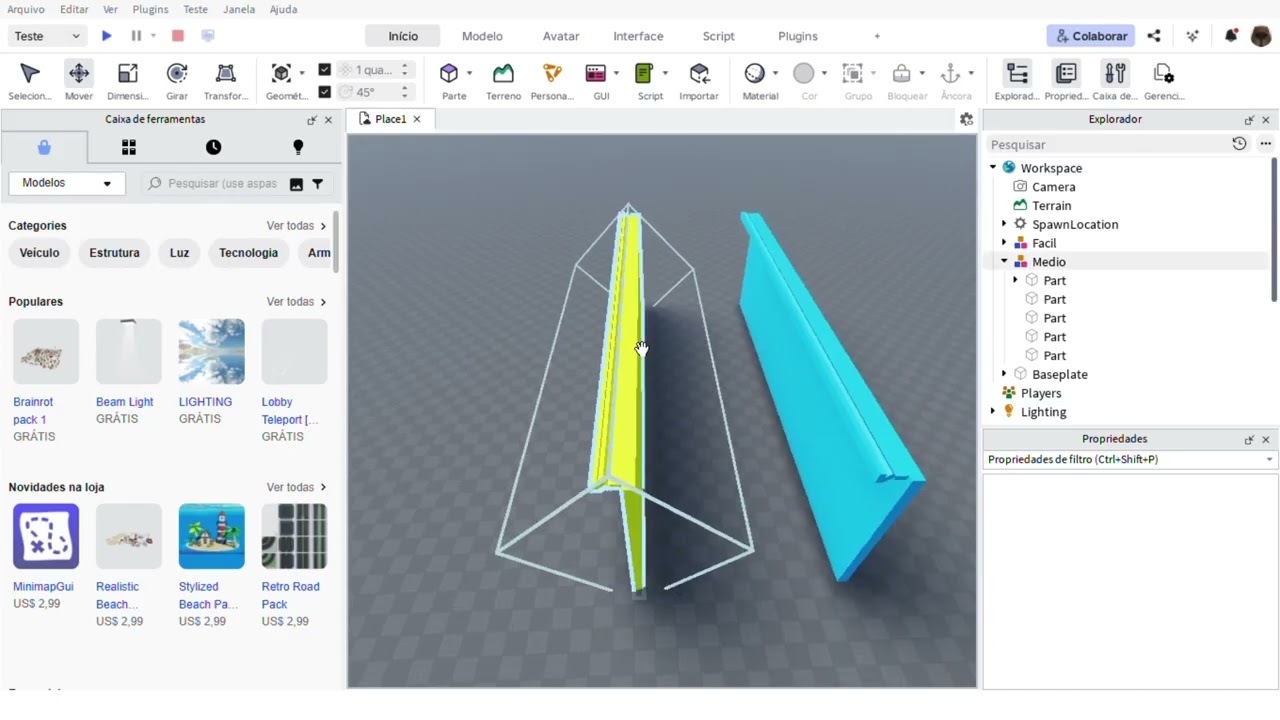Image resolution: width=1280 pixels, height=720 pixels.
Task: Expand the Baseplate node
Action: (x=1004, y=374)
